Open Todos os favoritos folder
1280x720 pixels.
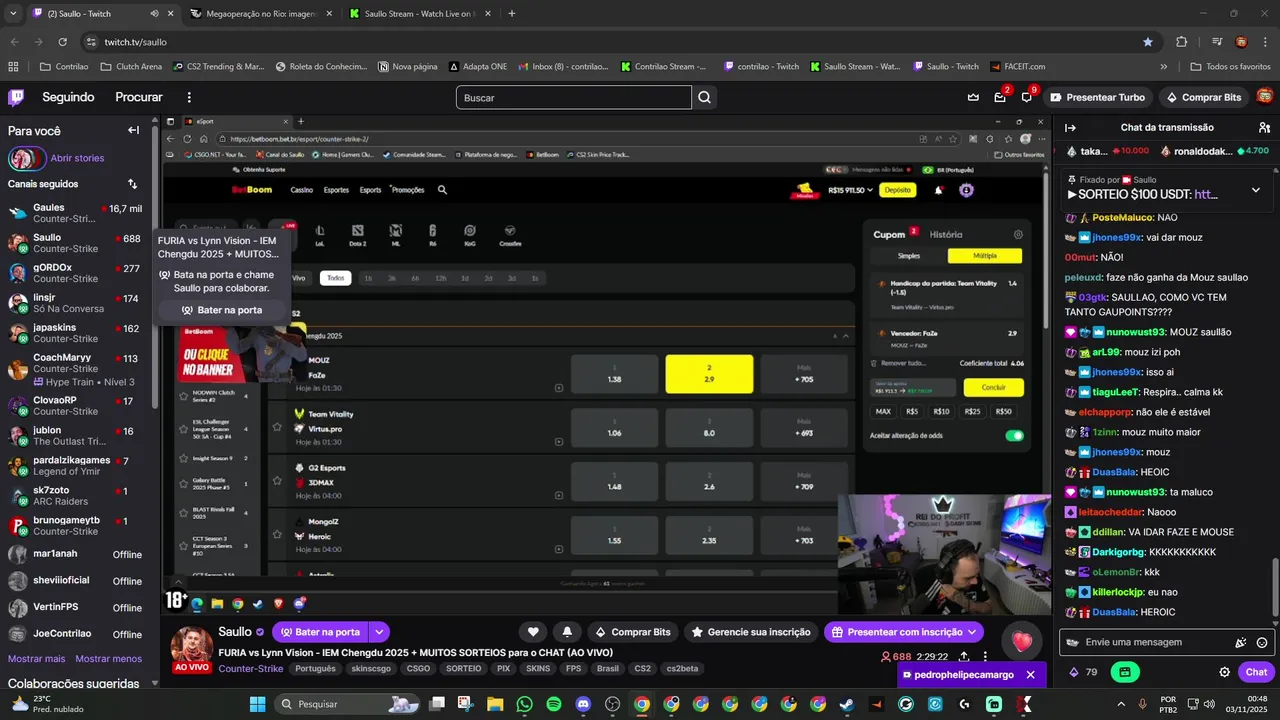tap(1231, 67)
